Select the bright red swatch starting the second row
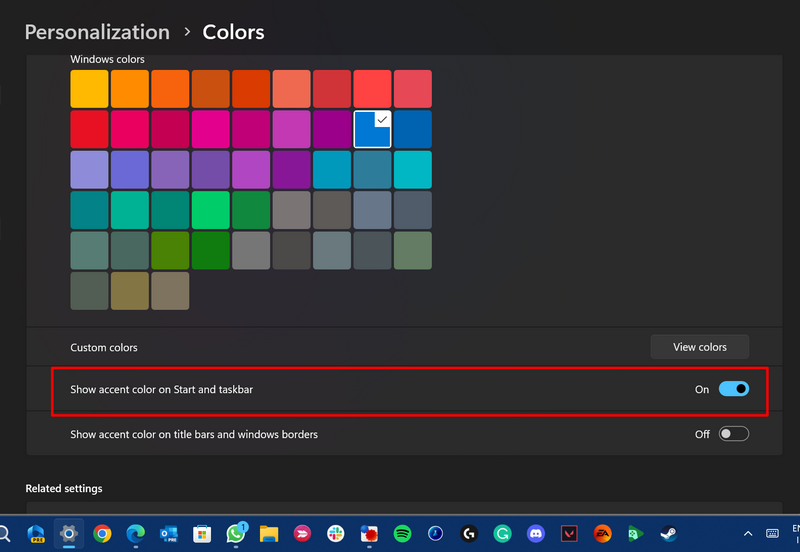Image resolution: width=800 pixels, height=552 pixels. 89,129
